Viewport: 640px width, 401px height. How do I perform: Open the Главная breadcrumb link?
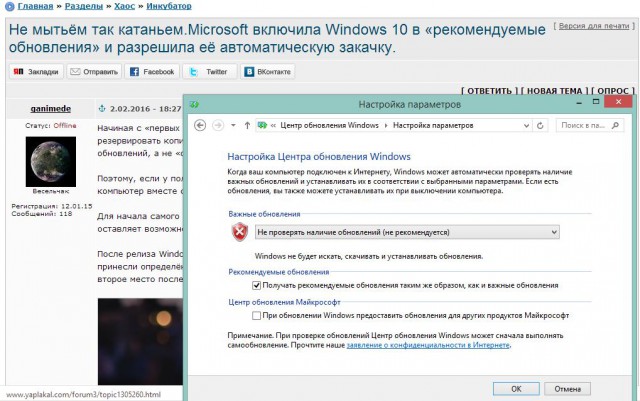(x=35, y=6)
